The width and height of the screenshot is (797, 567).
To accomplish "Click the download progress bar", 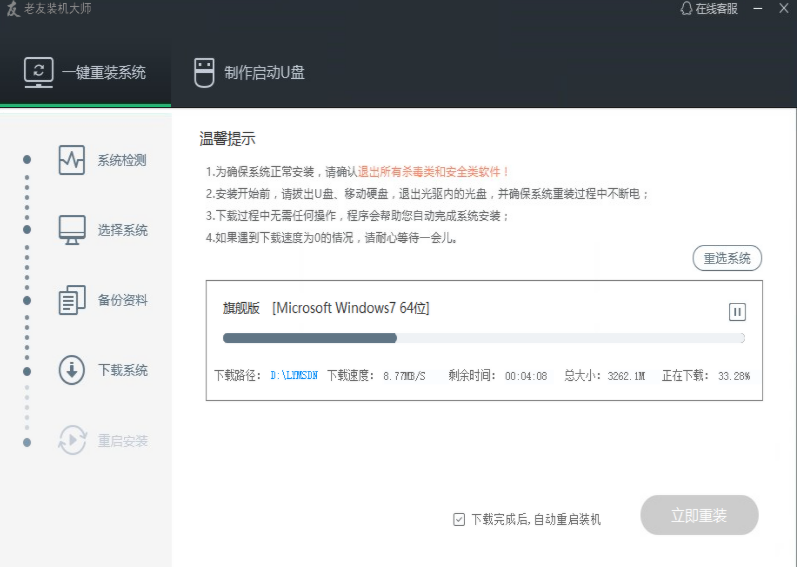I will coord(483,338).
